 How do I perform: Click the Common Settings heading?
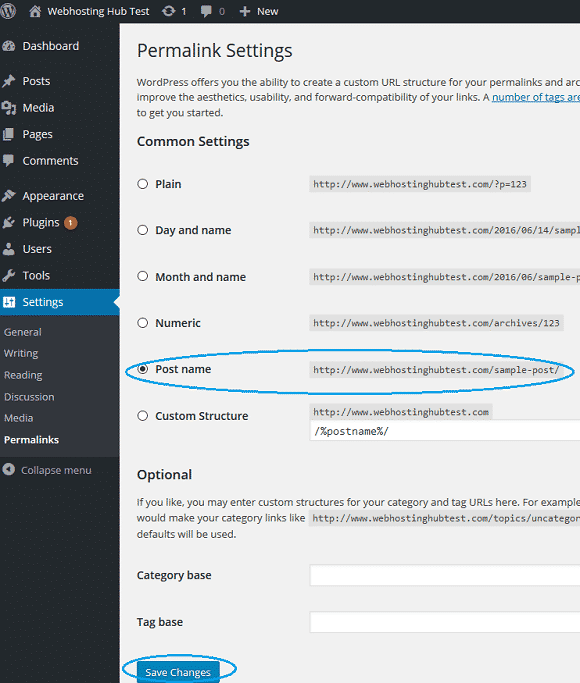point(193,142)
